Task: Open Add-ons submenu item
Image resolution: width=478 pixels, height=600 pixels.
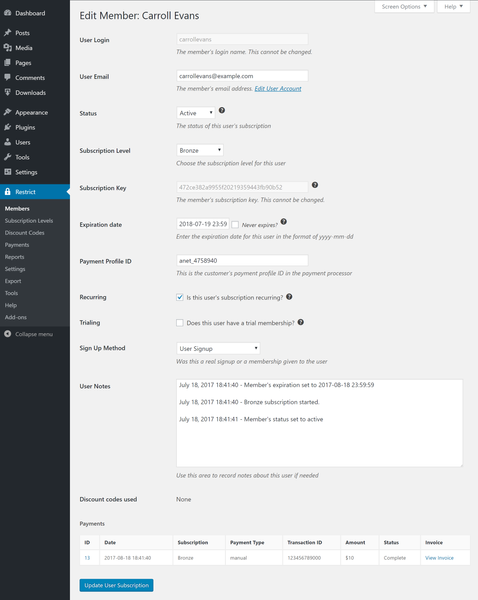Action: (x=16, y=317)
